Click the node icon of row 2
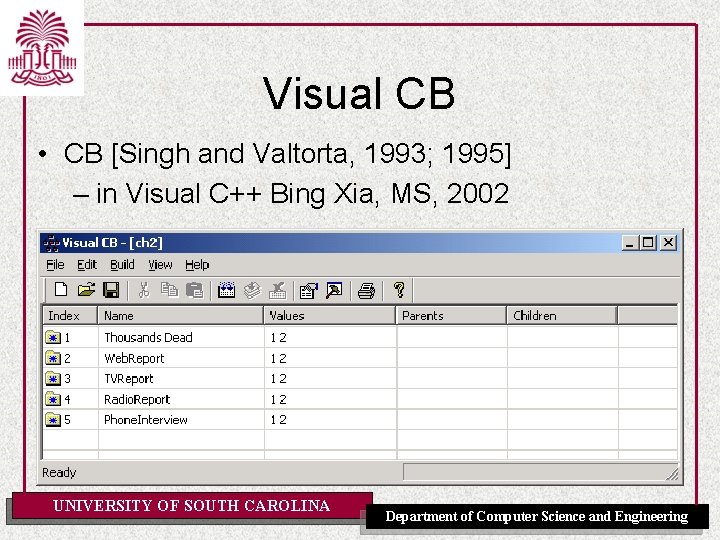 (53, 358)
